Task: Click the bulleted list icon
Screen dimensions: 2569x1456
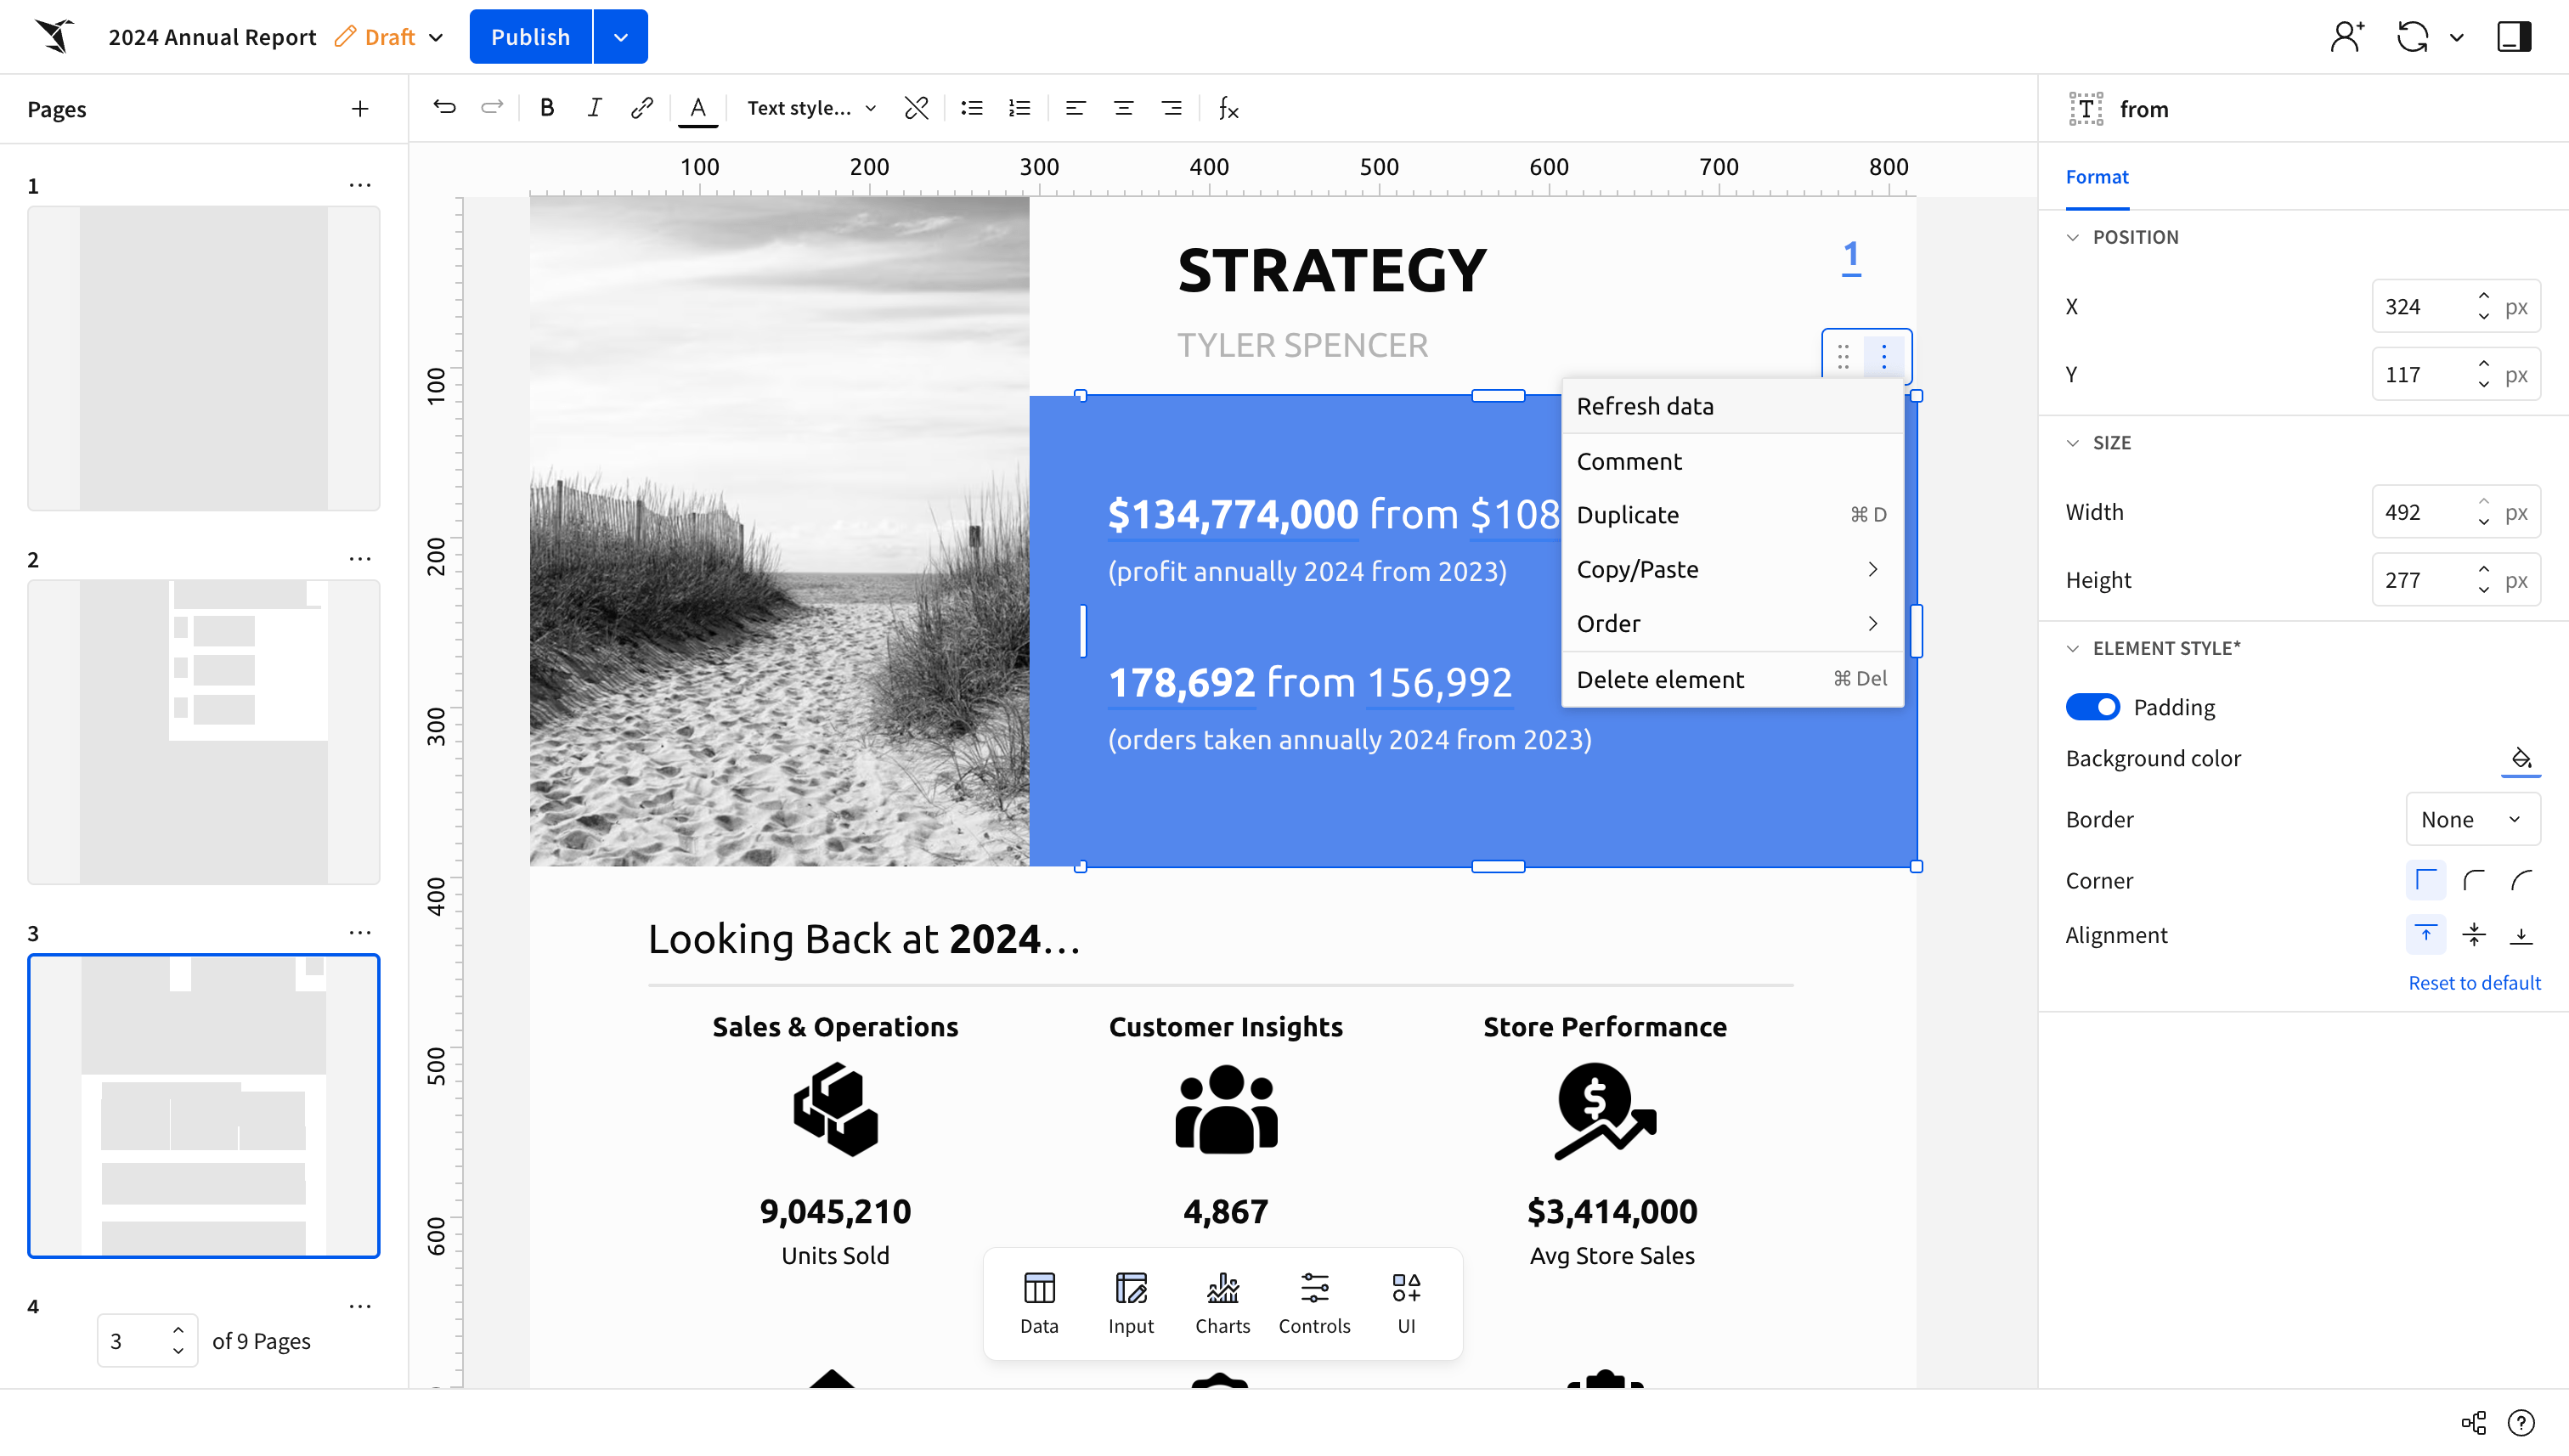Action: pos(971,108)
